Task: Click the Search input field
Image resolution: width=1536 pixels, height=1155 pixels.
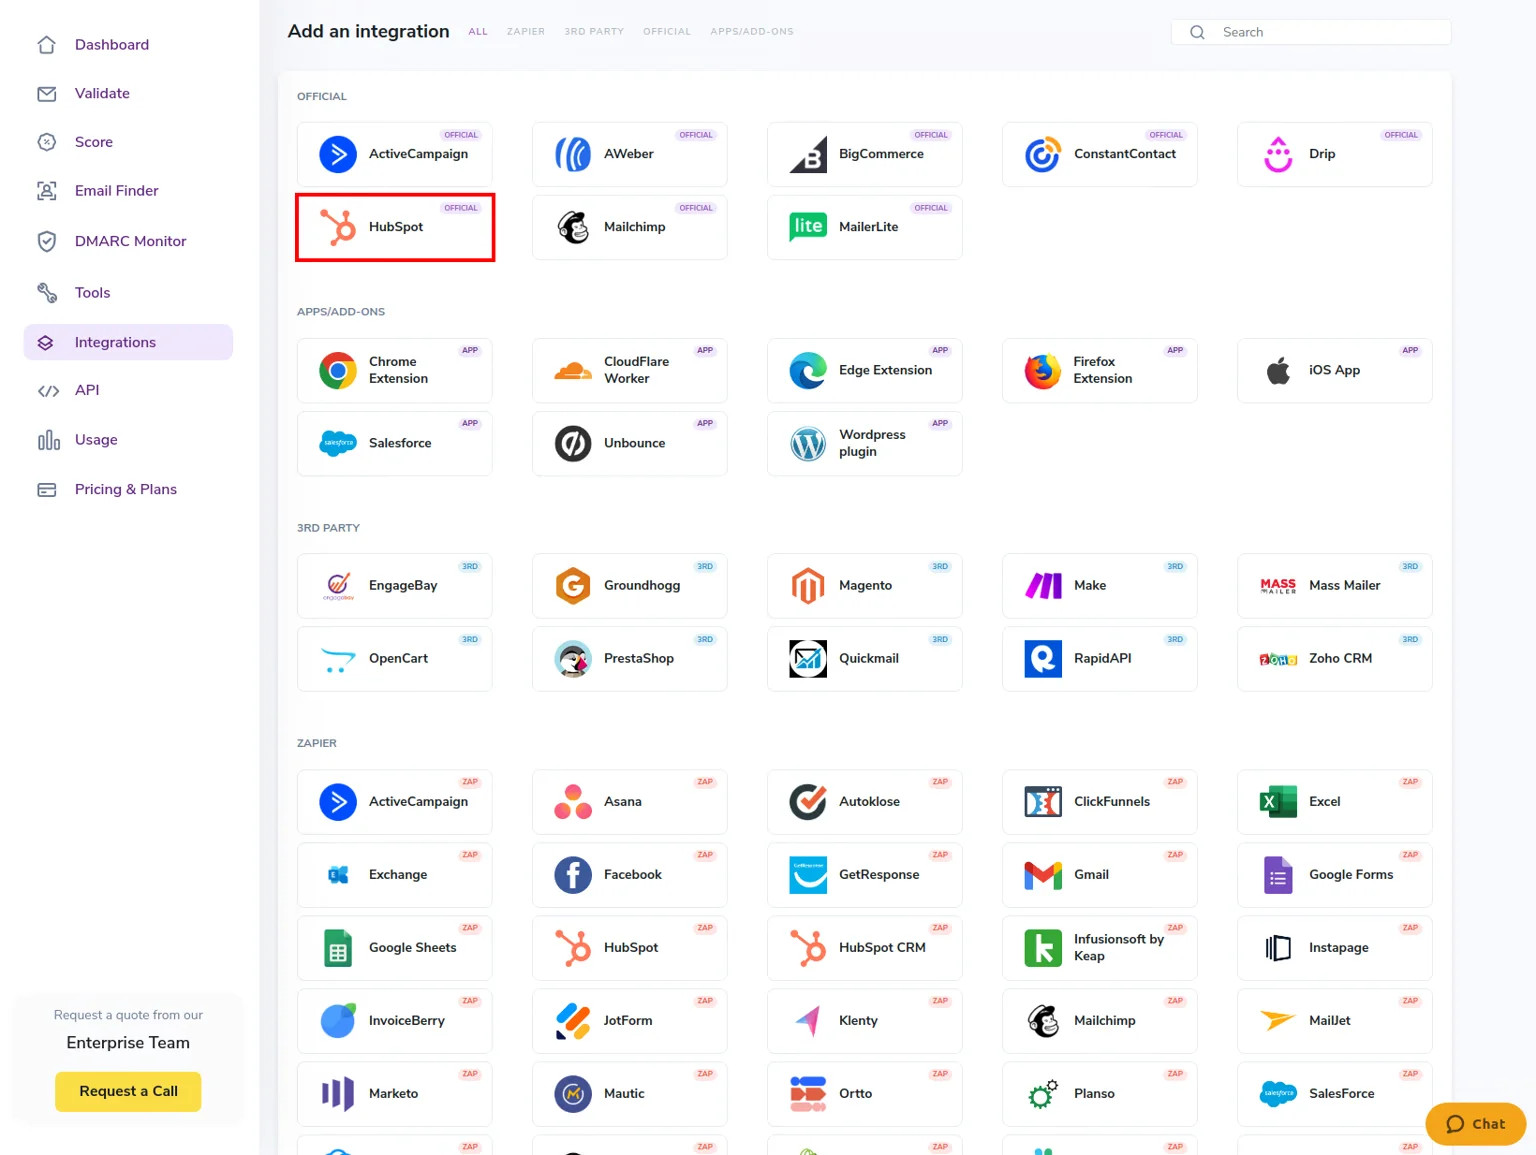Action: (x=1310, y=31)
